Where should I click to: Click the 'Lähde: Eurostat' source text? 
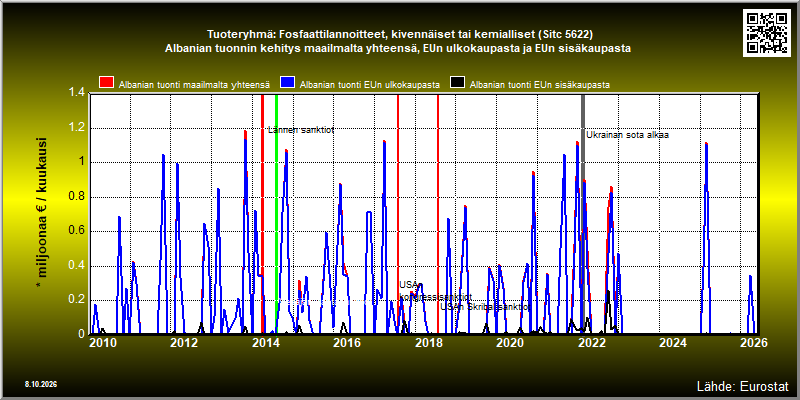click(743, 385)
